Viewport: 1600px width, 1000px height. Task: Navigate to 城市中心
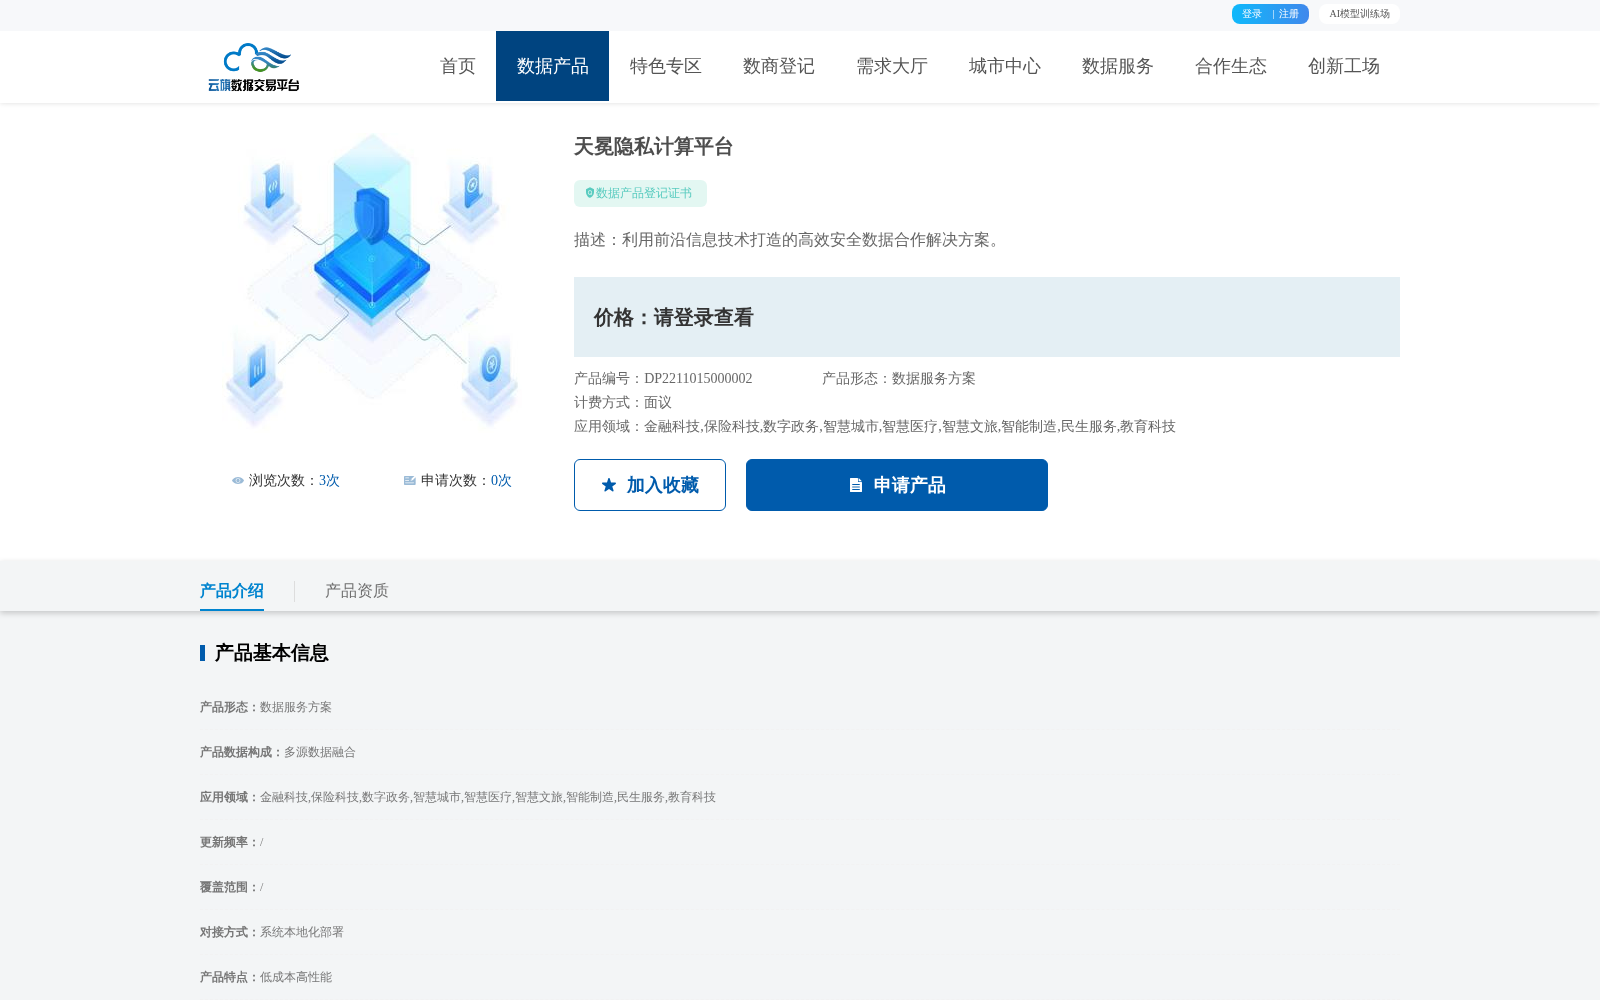(1005, 66)
